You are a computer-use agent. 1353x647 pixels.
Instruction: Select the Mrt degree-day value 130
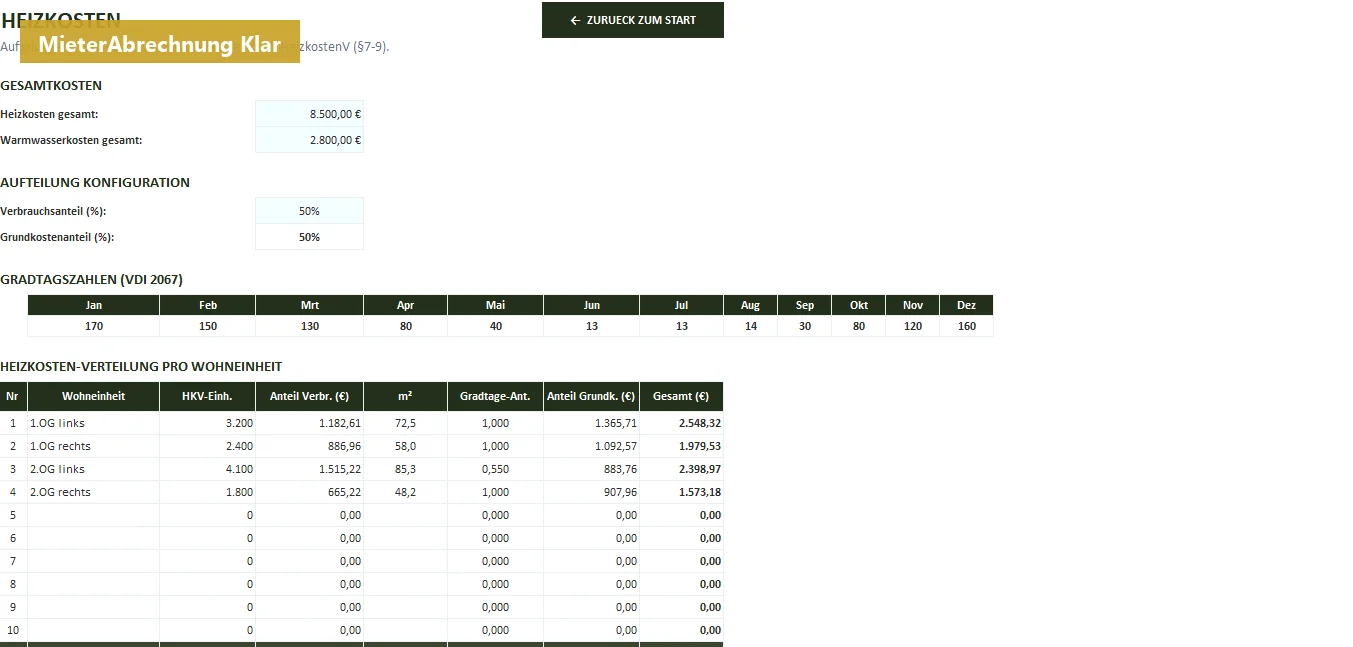point(310,326)
